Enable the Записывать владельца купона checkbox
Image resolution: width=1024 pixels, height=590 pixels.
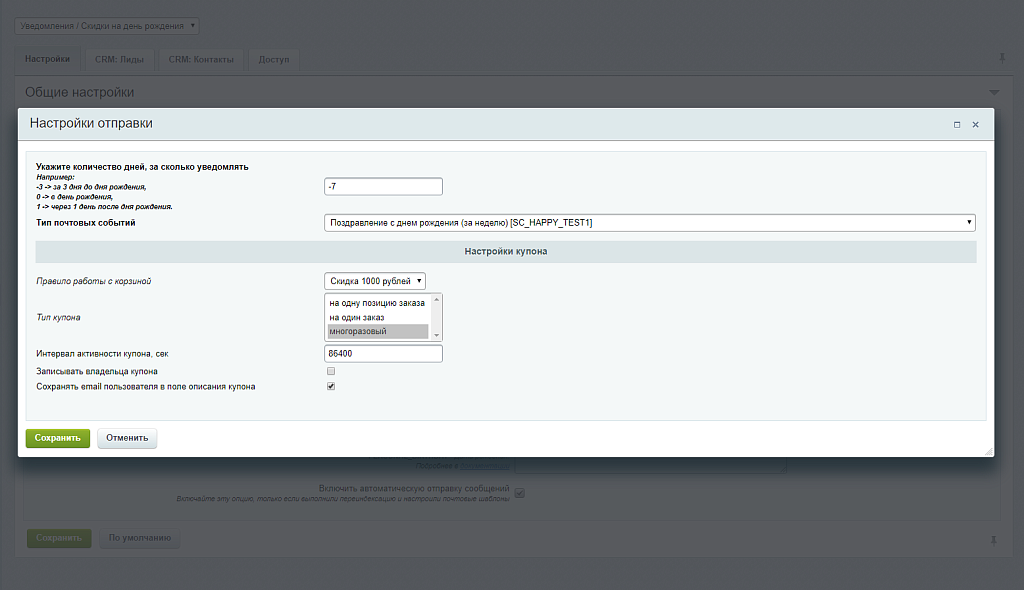331,371
